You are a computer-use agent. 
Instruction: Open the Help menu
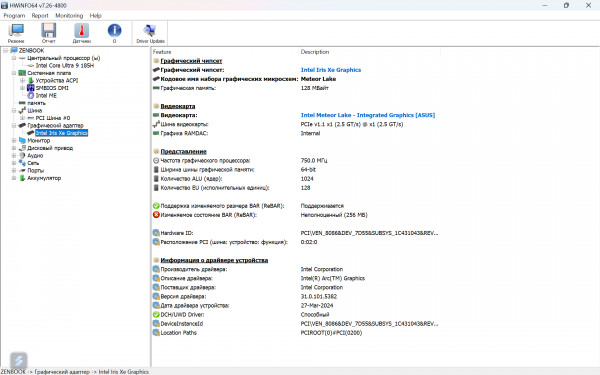tap(96, 16)
